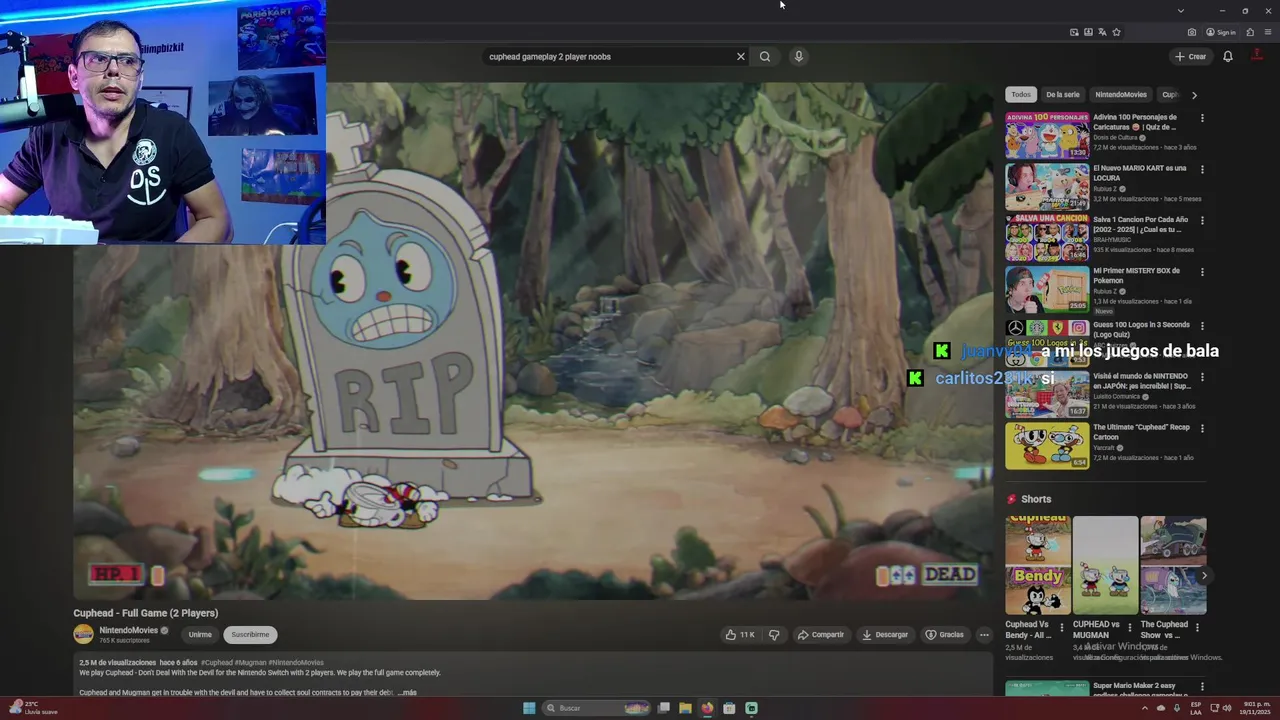
Task: Switch to Firefox on the taskbar
Action: 707,708
